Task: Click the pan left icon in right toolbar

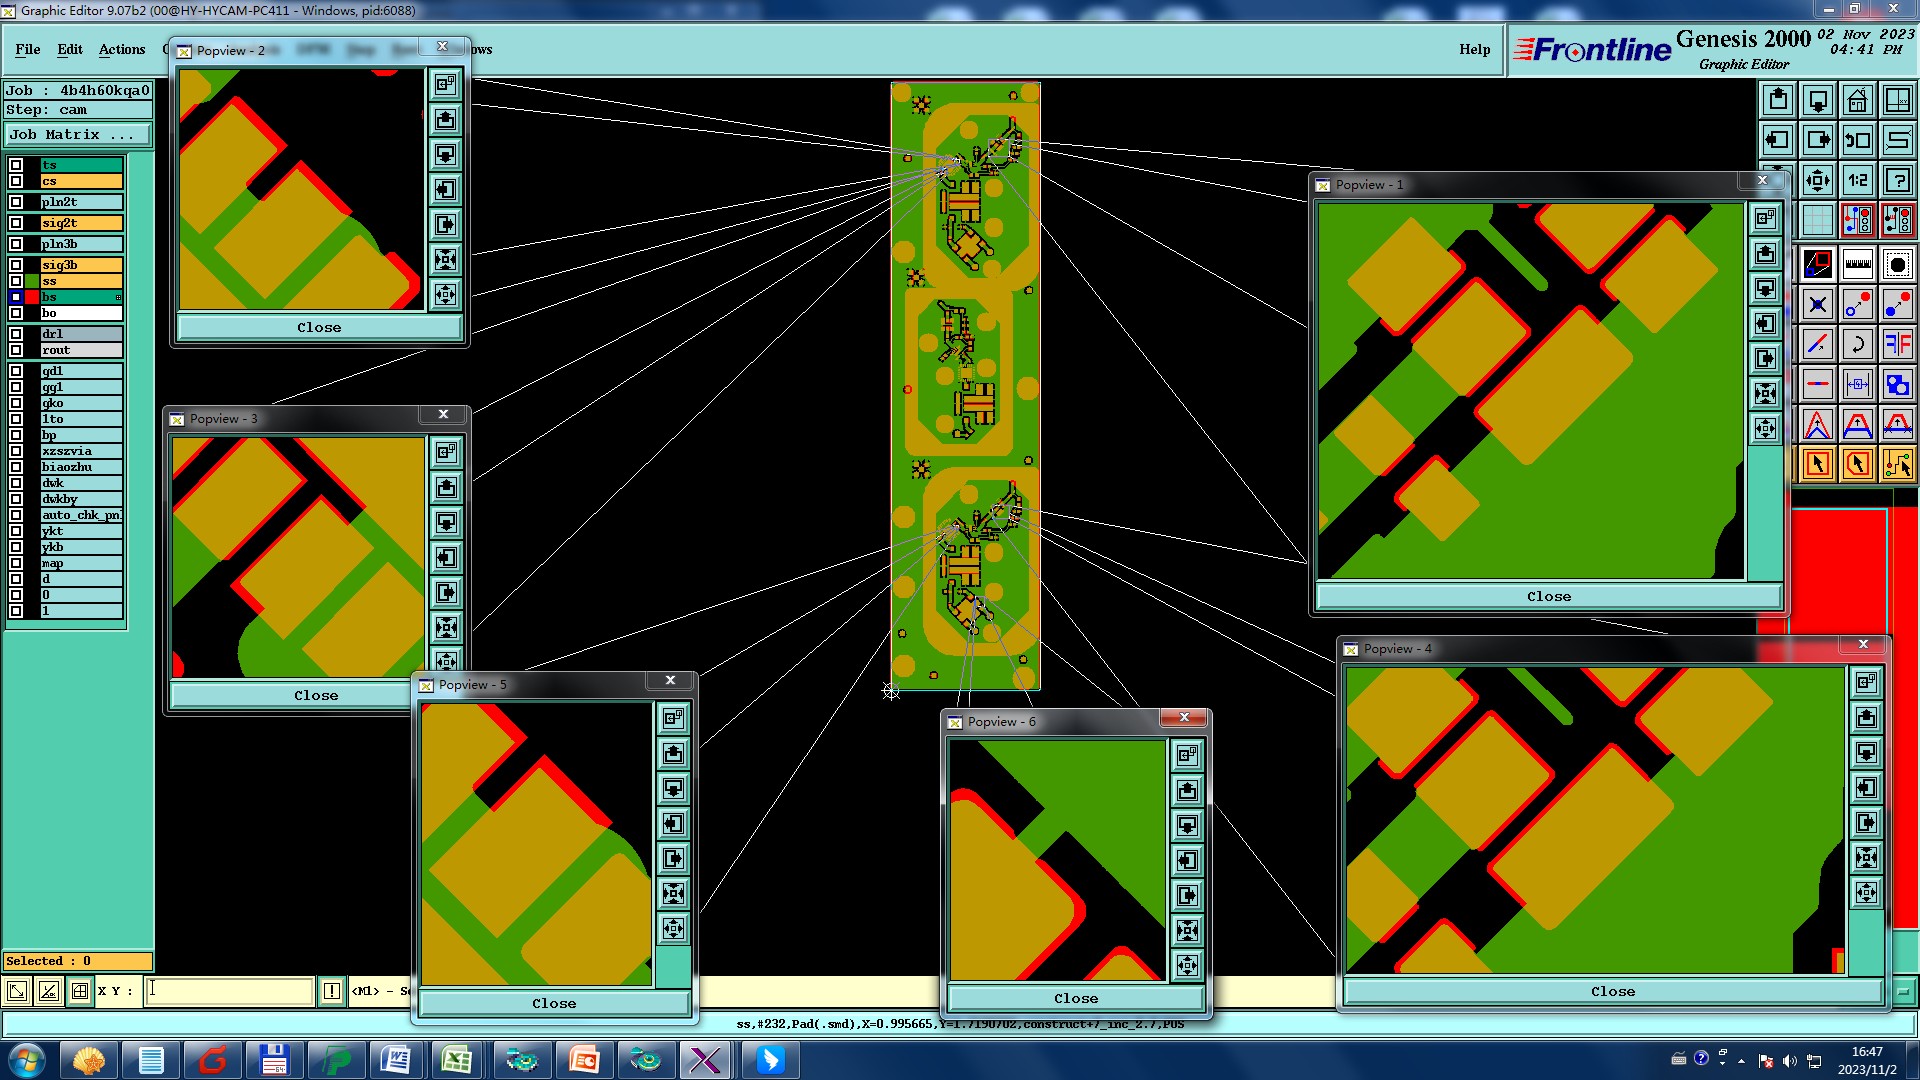Action: pyautogui.click(x=1778, y=140)
